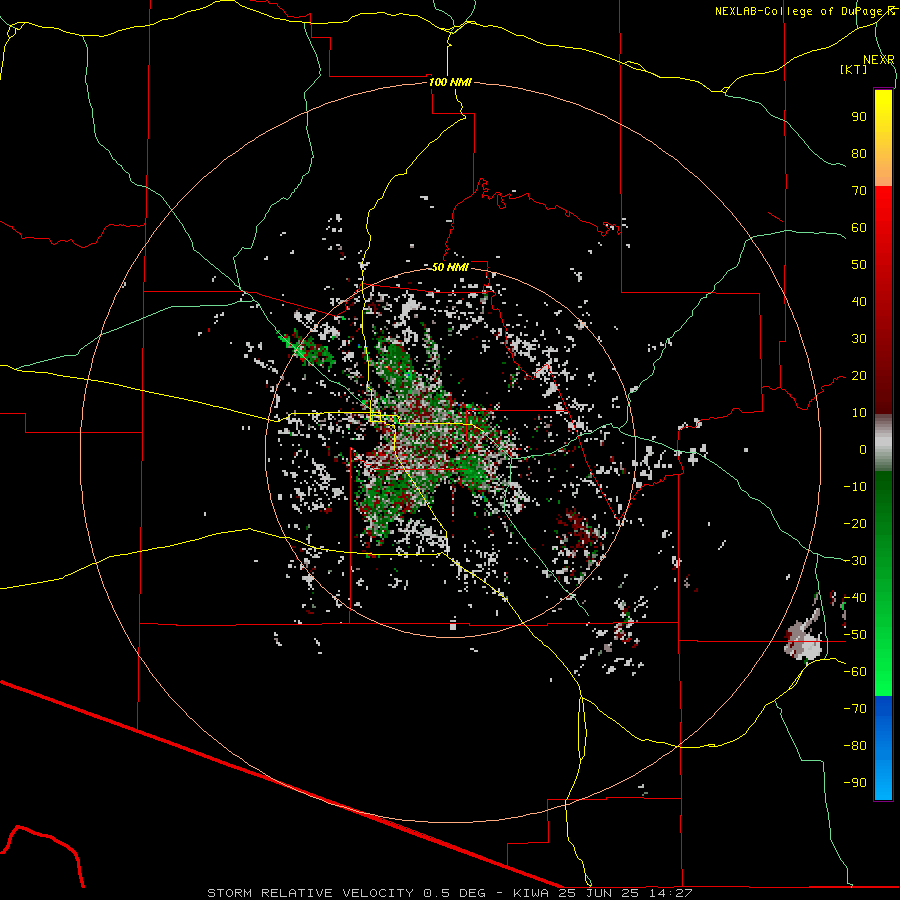Click the -60 value on the color scale
900x900 pixels.
point(855,672)
